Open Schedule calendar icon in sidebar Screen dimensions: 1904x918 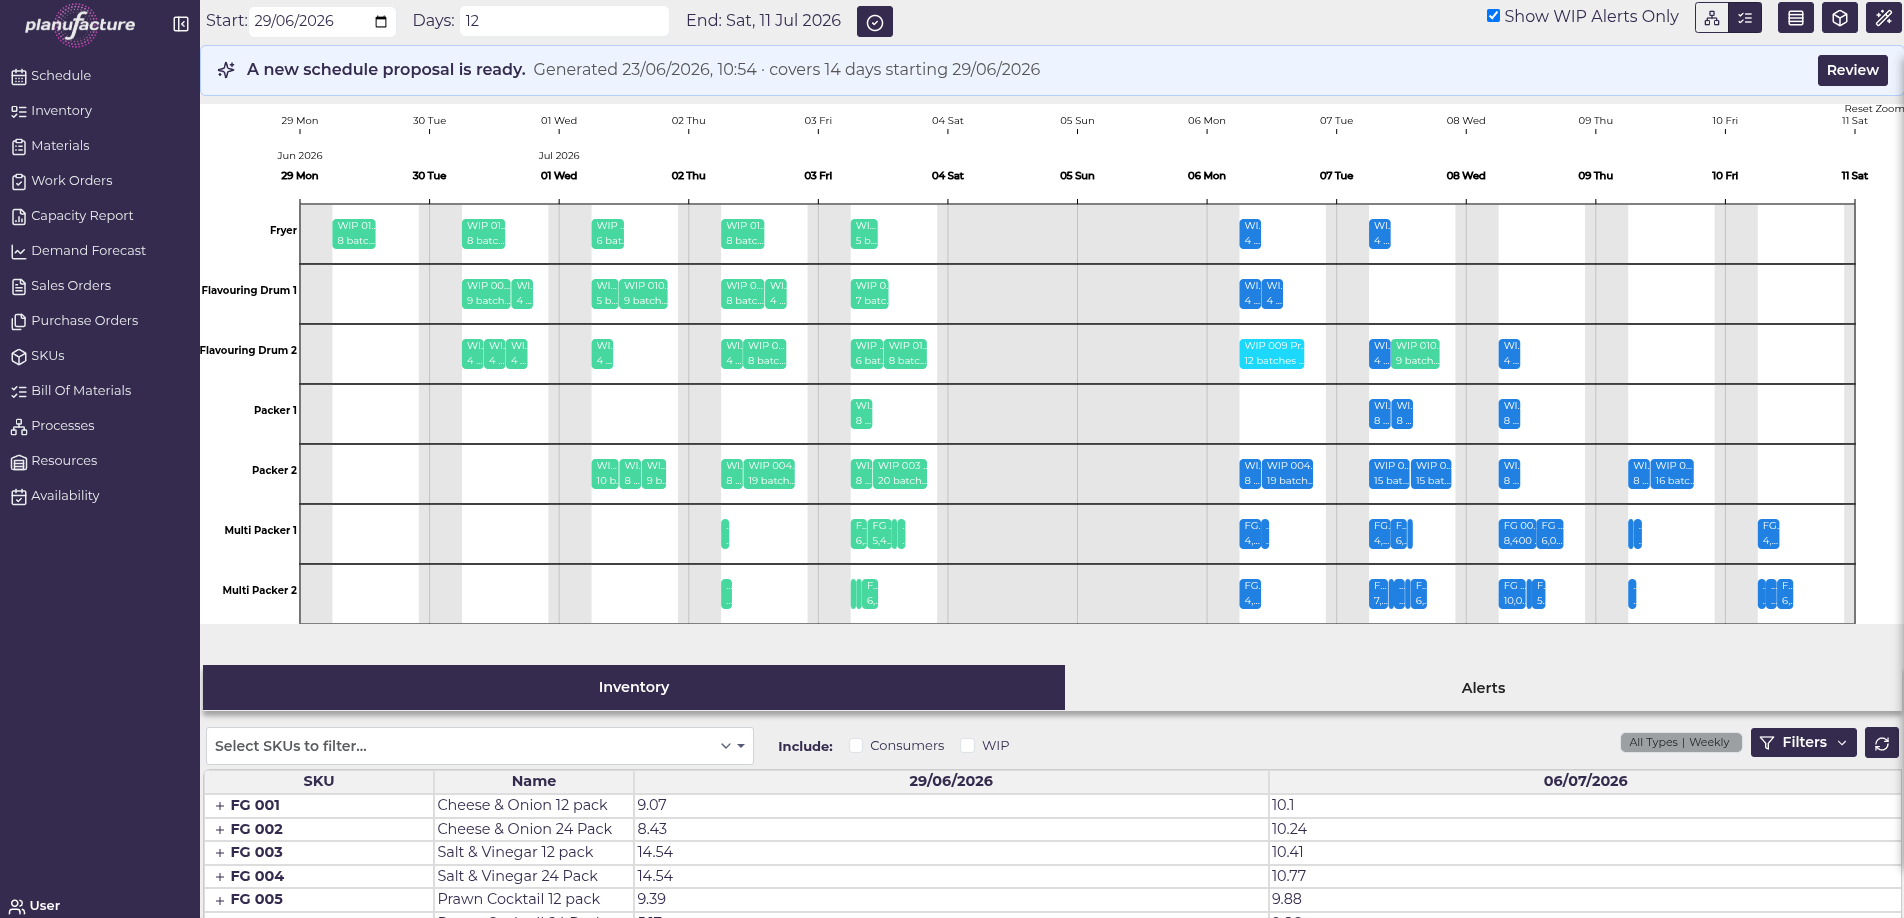coord(19,76)
